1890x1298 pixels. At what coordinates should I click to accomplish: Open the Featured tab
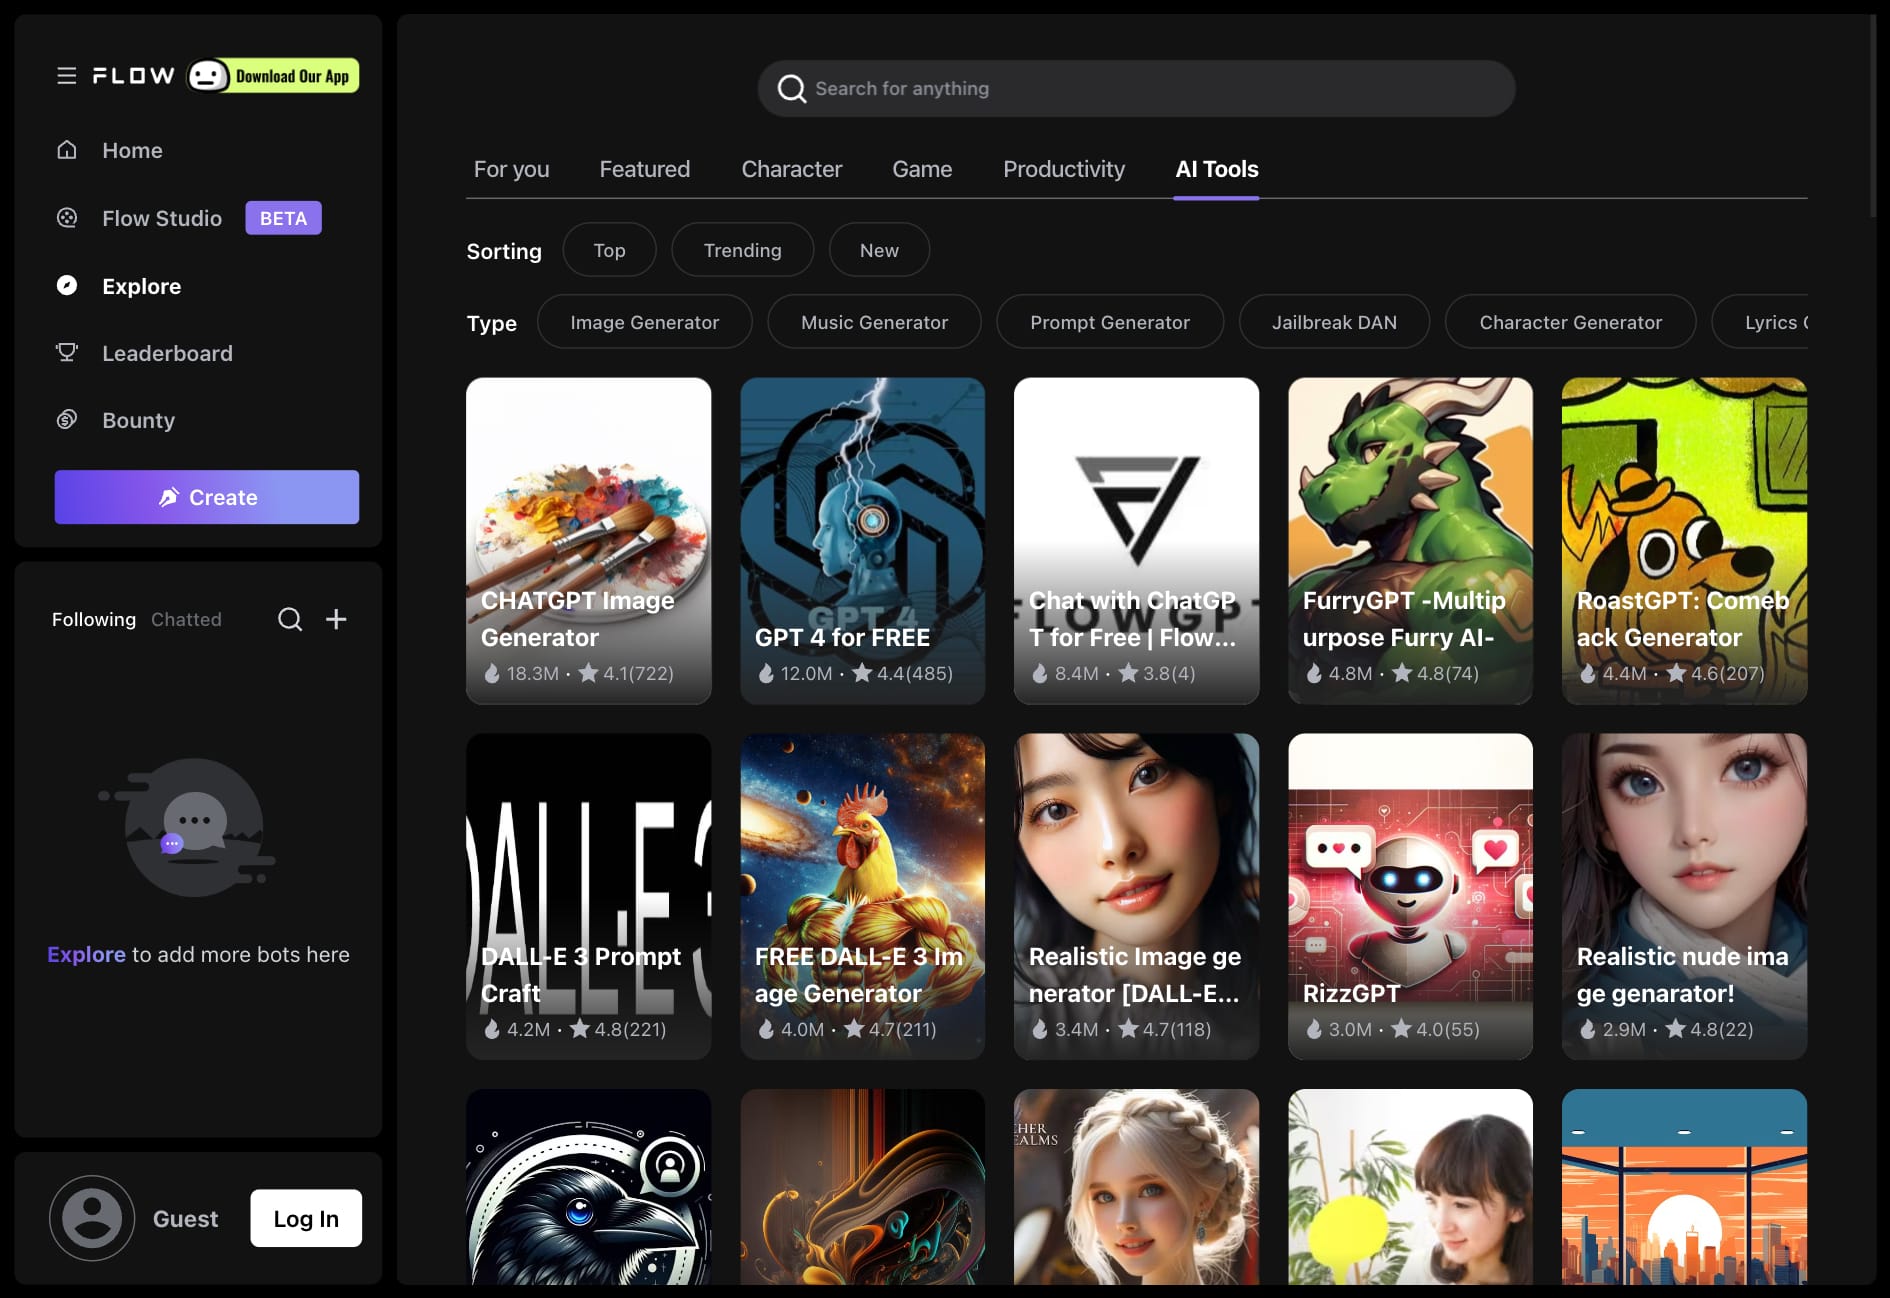tap(645, 169)
